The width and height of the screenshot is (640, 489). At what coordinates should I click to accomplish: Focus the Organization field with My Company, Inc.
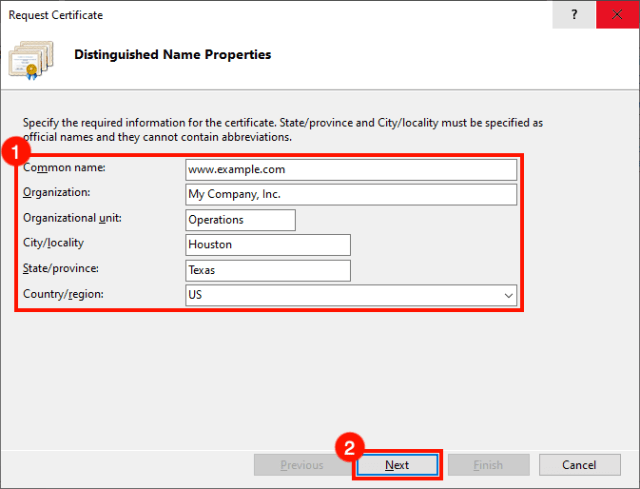(351, 194)
